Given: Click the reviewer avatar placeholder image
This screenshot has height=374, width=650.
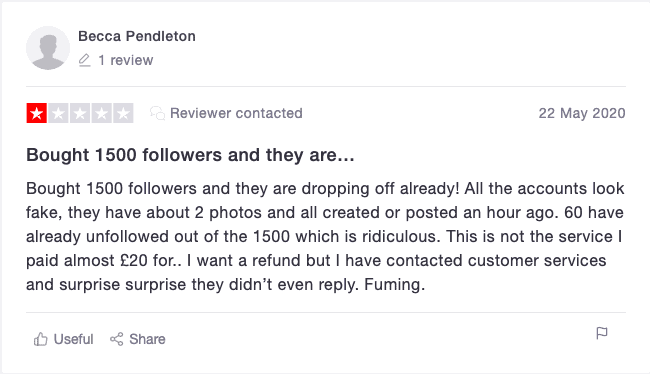Looking at the screenshot, I should [x=48, y=48].
